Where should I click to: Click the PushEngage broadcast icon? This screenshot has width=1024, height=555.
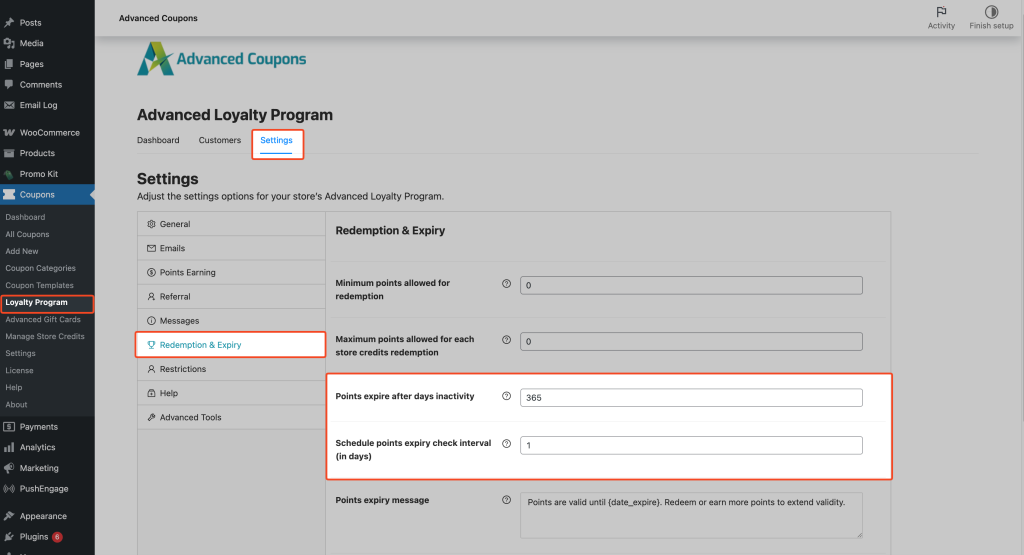point(9,488)
